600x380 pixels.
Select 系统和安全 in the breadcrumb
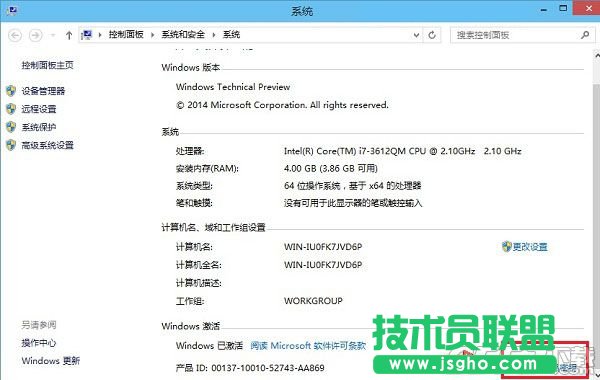pos(183,34)
